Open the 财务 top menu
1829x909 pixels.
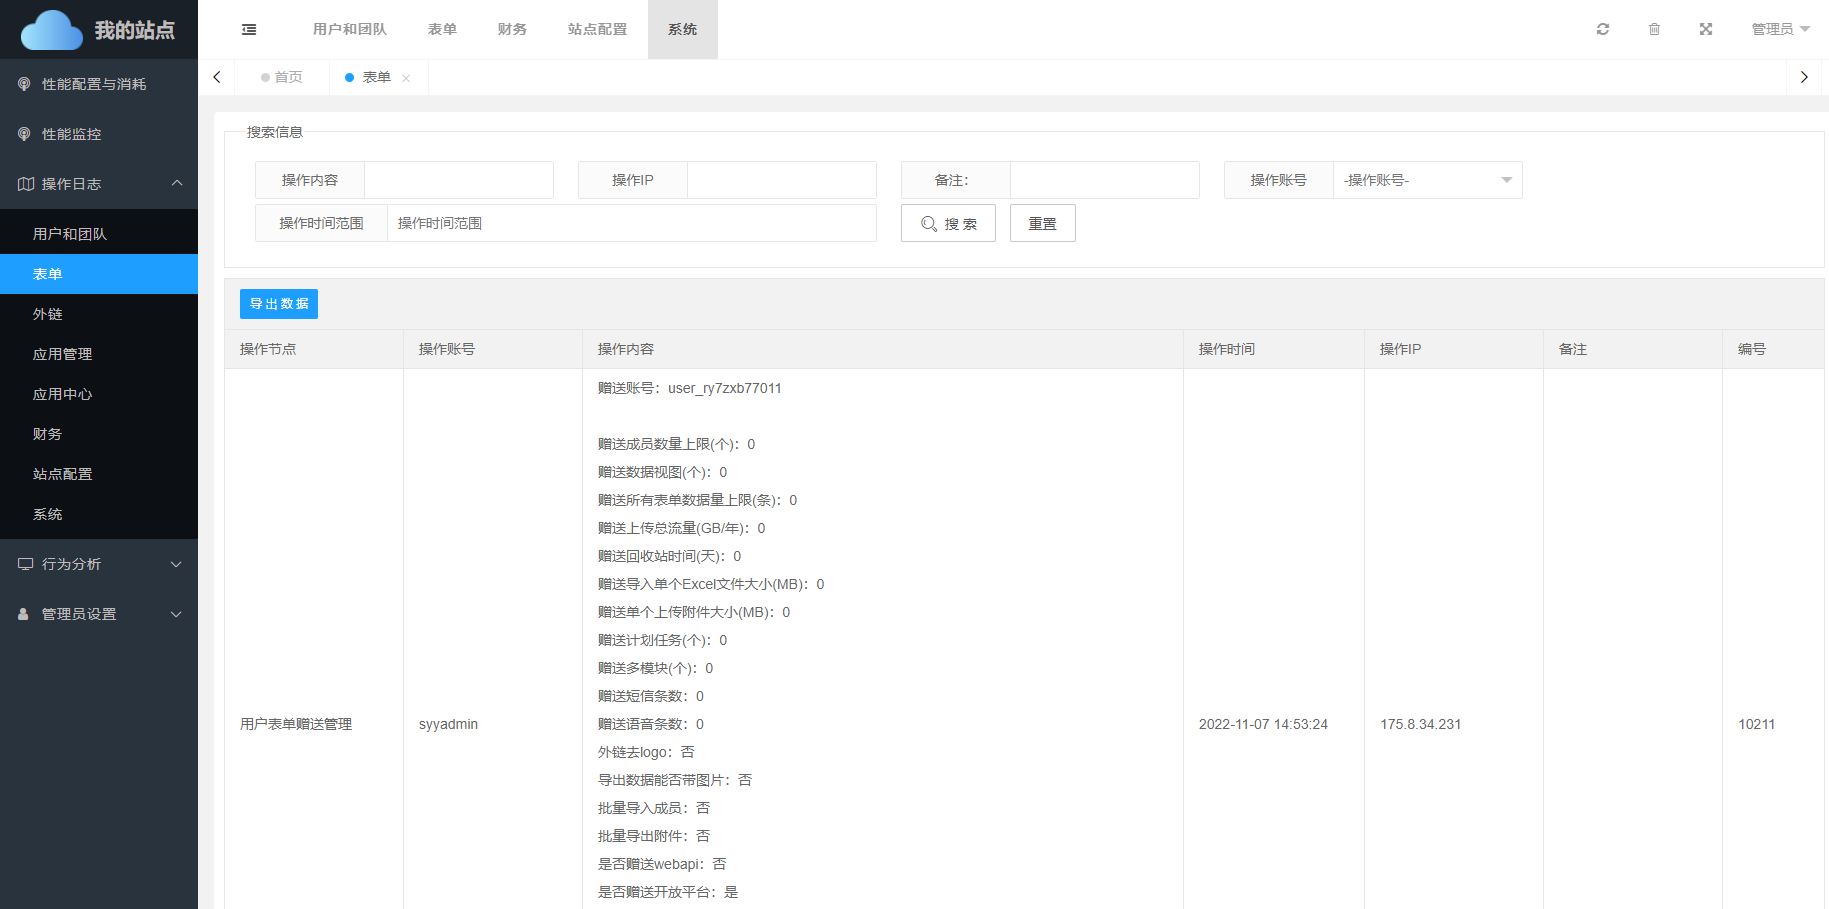pyautogui.click(x=512, y=29)
